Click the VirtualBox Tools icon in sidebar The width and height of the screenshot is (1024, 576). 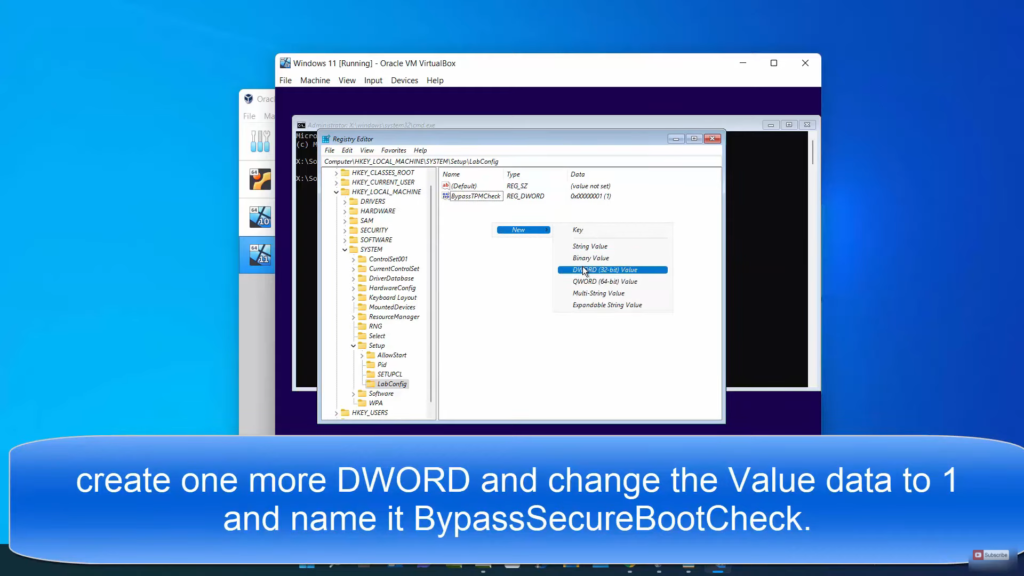(x=260, y=141)
